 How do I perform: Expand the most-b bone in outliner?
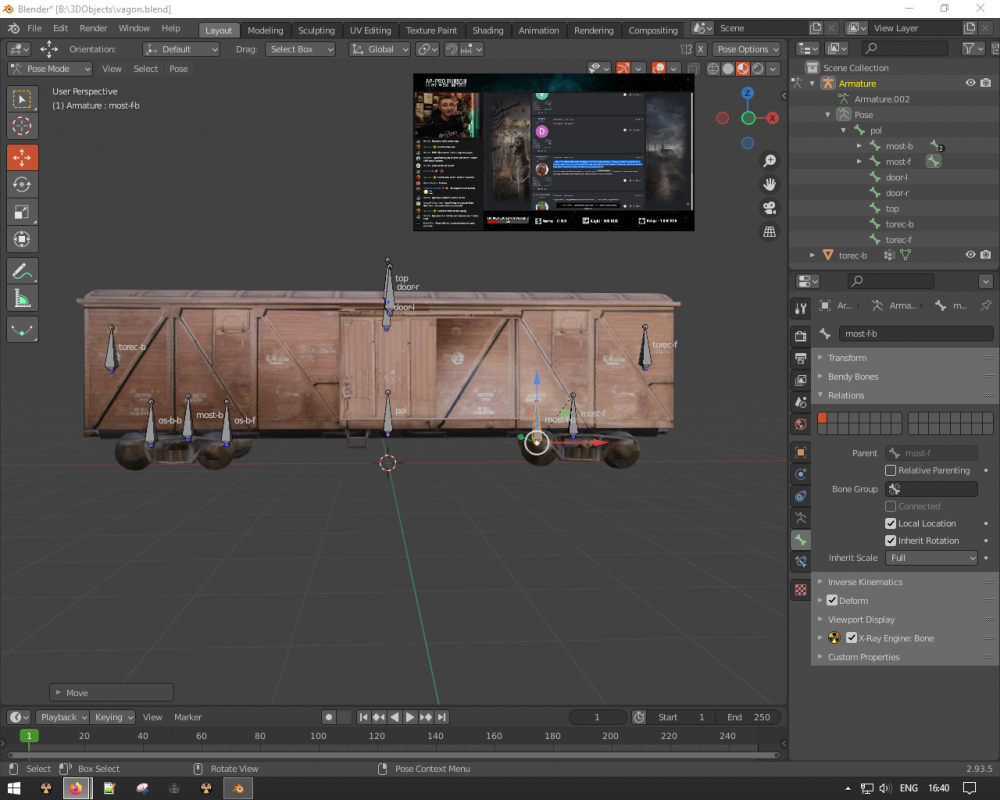coord(859,146)
